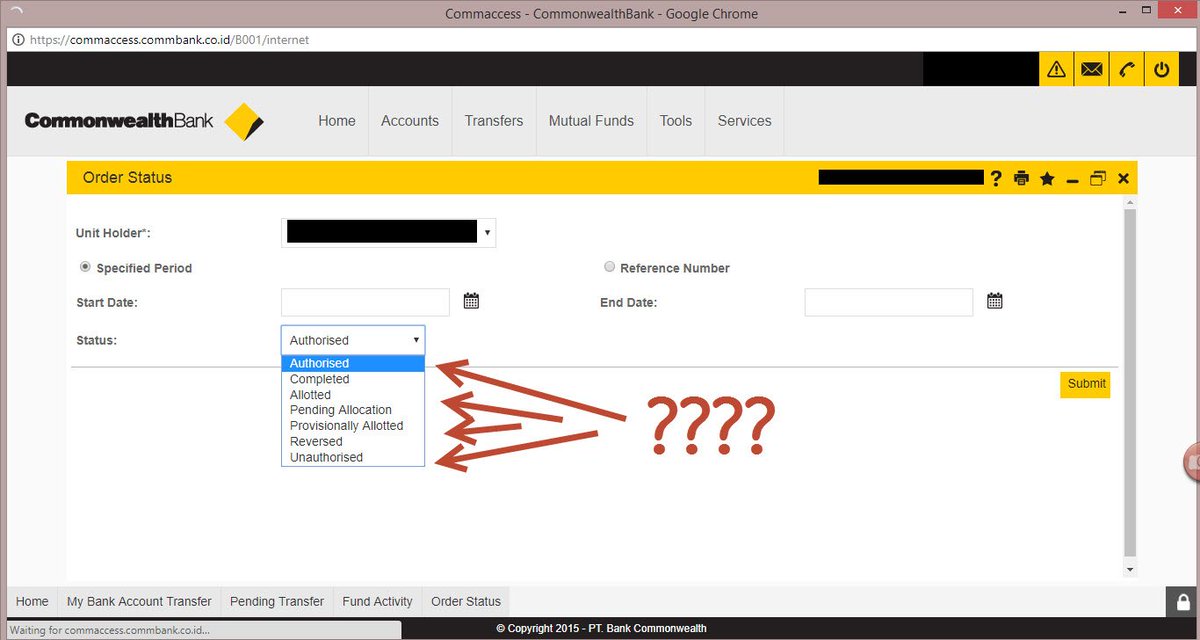Open help question mark in Order Status
This screenshot has width=1200, height=640.
click(996, 178)
